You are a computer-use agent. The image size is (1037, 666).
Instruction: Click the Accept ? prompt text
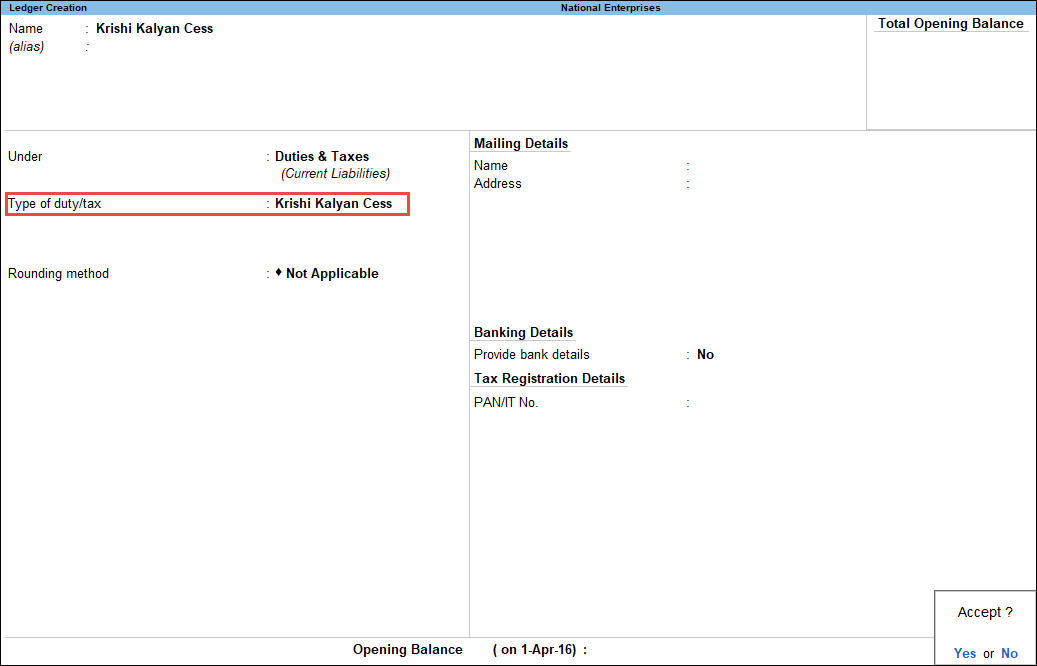(985, 612)
